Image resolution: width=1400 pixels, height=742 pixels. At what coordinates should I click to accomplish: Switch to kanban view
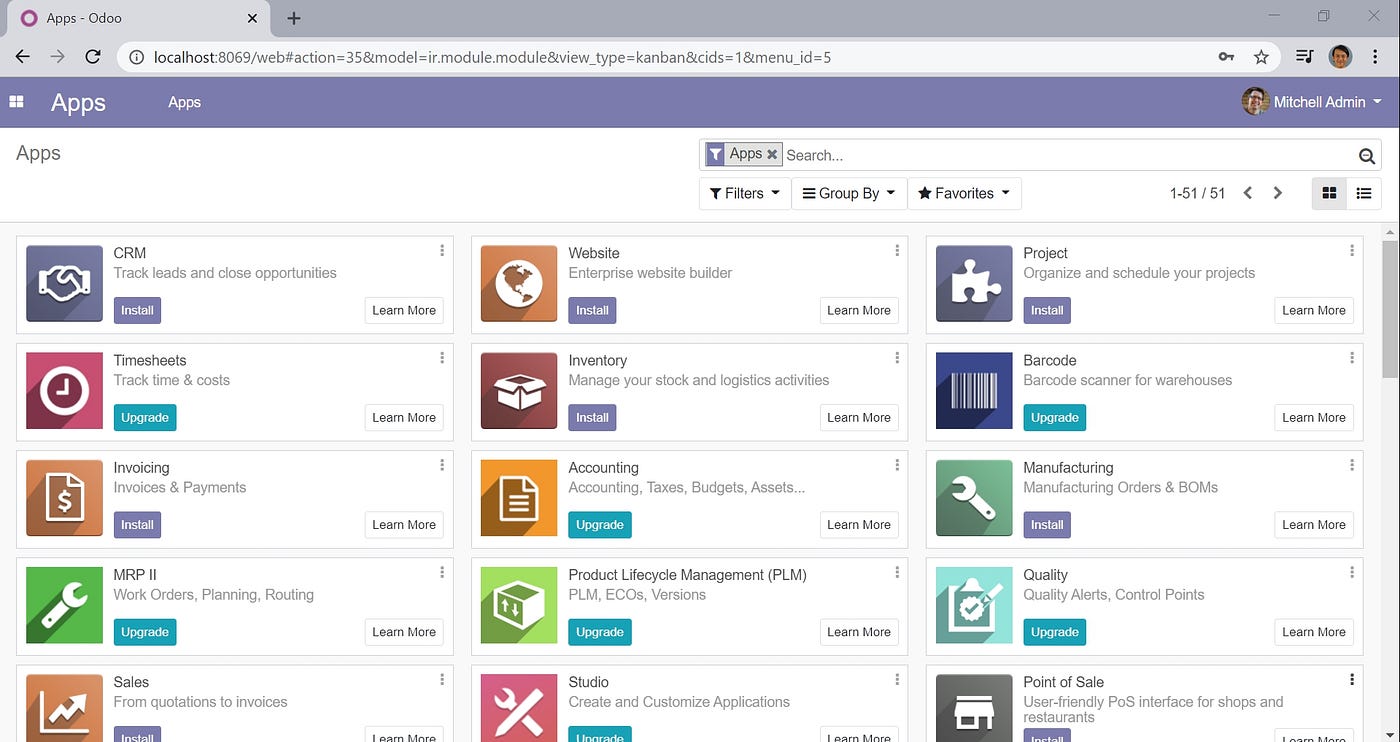click(x=1329, y=193)
